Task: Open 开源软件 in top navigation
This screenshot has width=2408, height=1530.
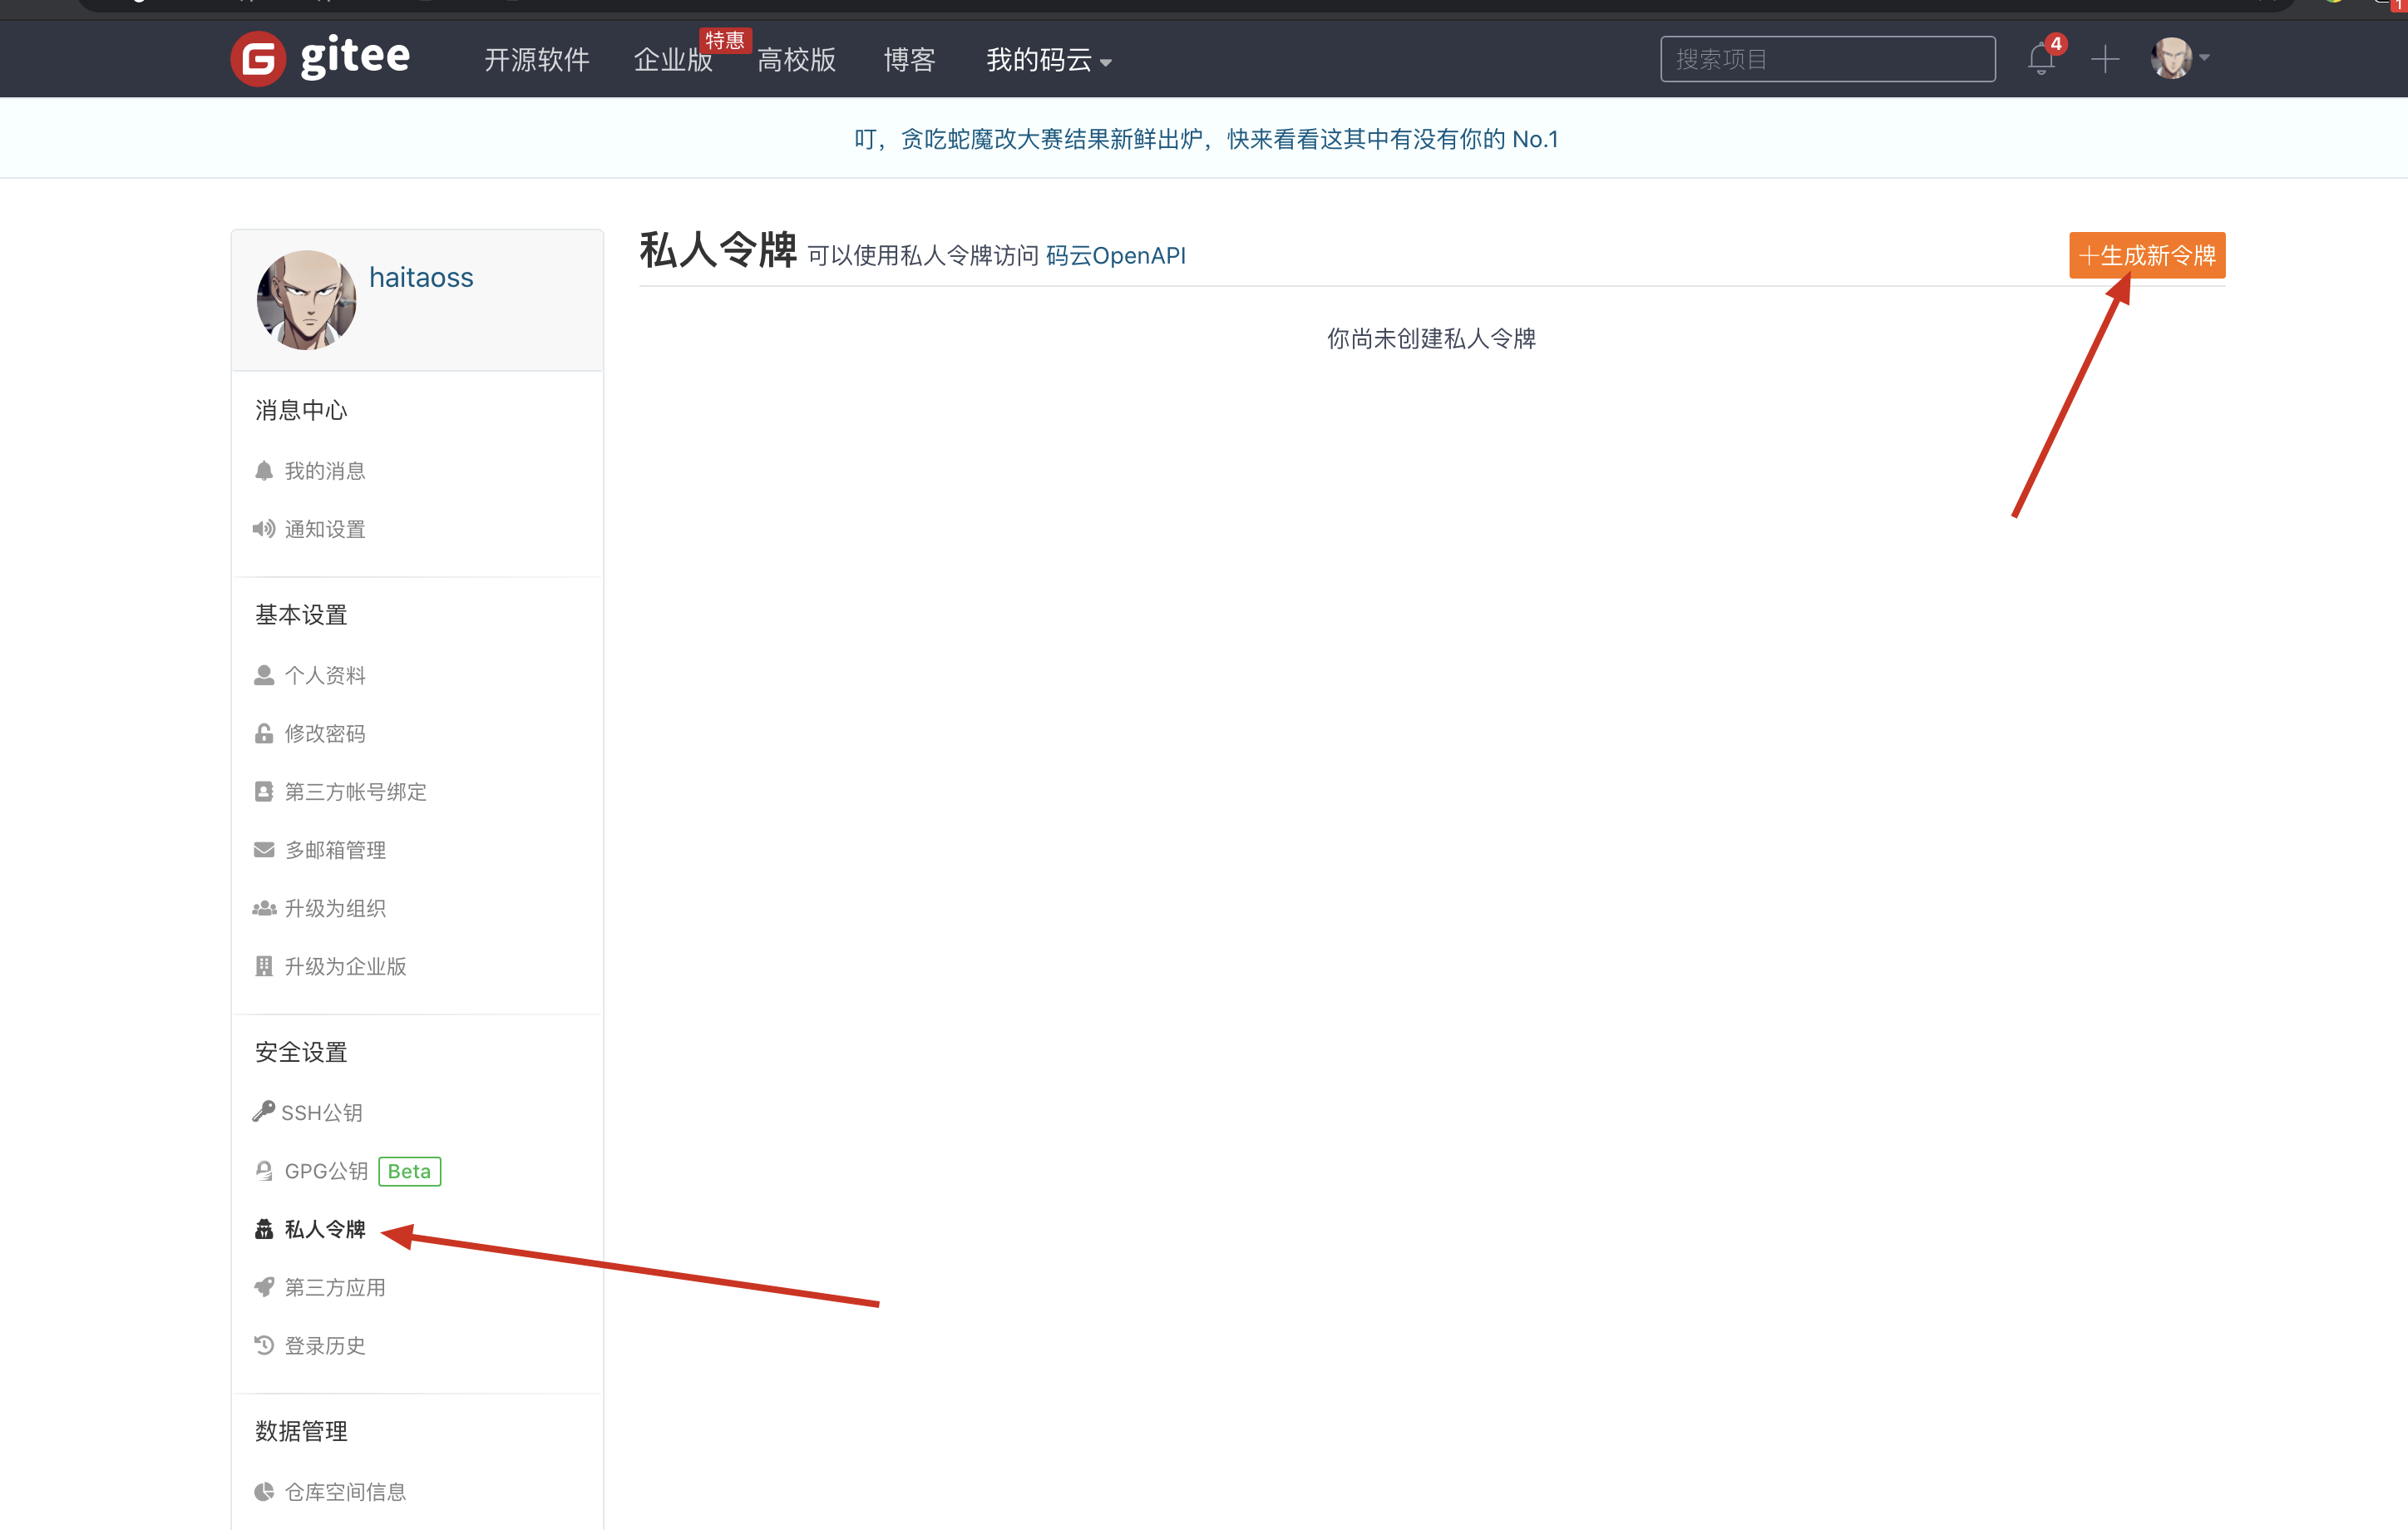Action: (x=536, y=60)
